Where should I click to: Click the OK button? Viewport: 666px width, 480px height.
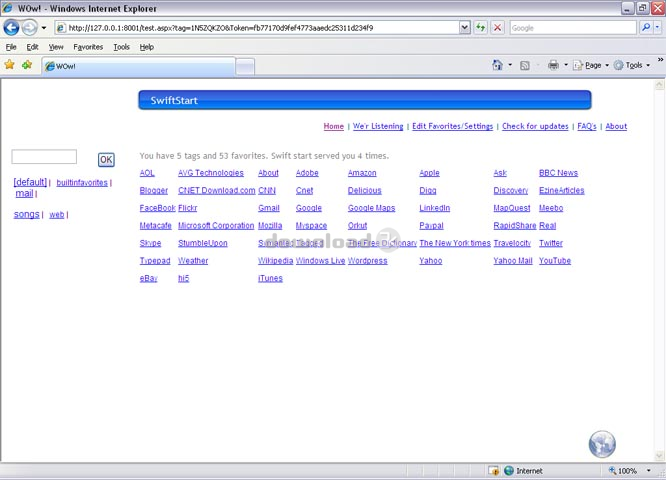pos(106,160)
